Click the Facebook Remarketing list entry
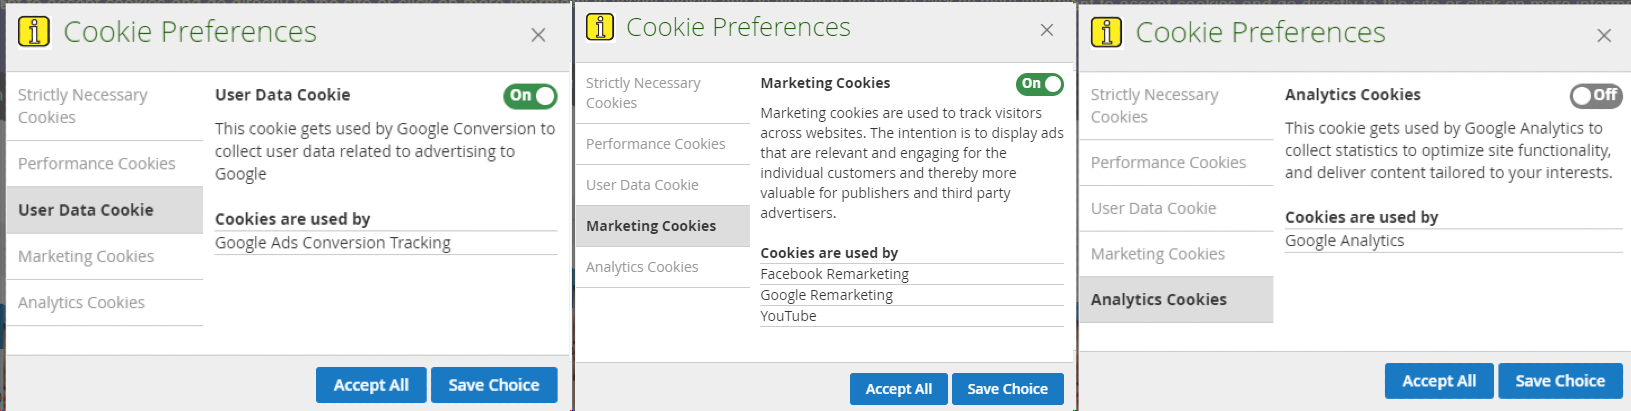 tap(835, 274)
